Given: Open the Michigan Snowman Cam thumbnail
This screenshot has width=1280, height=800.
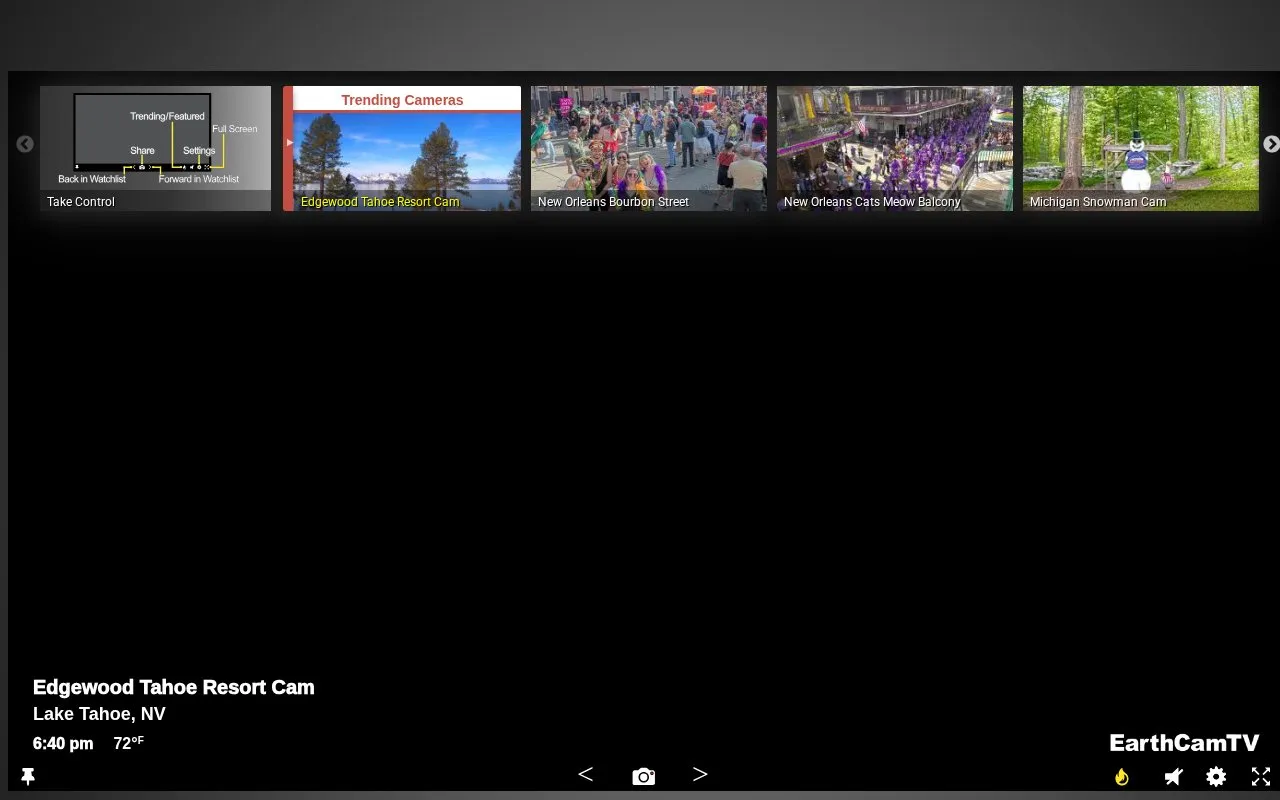Looking at the screenshot, I should (x=1141, y=148).
